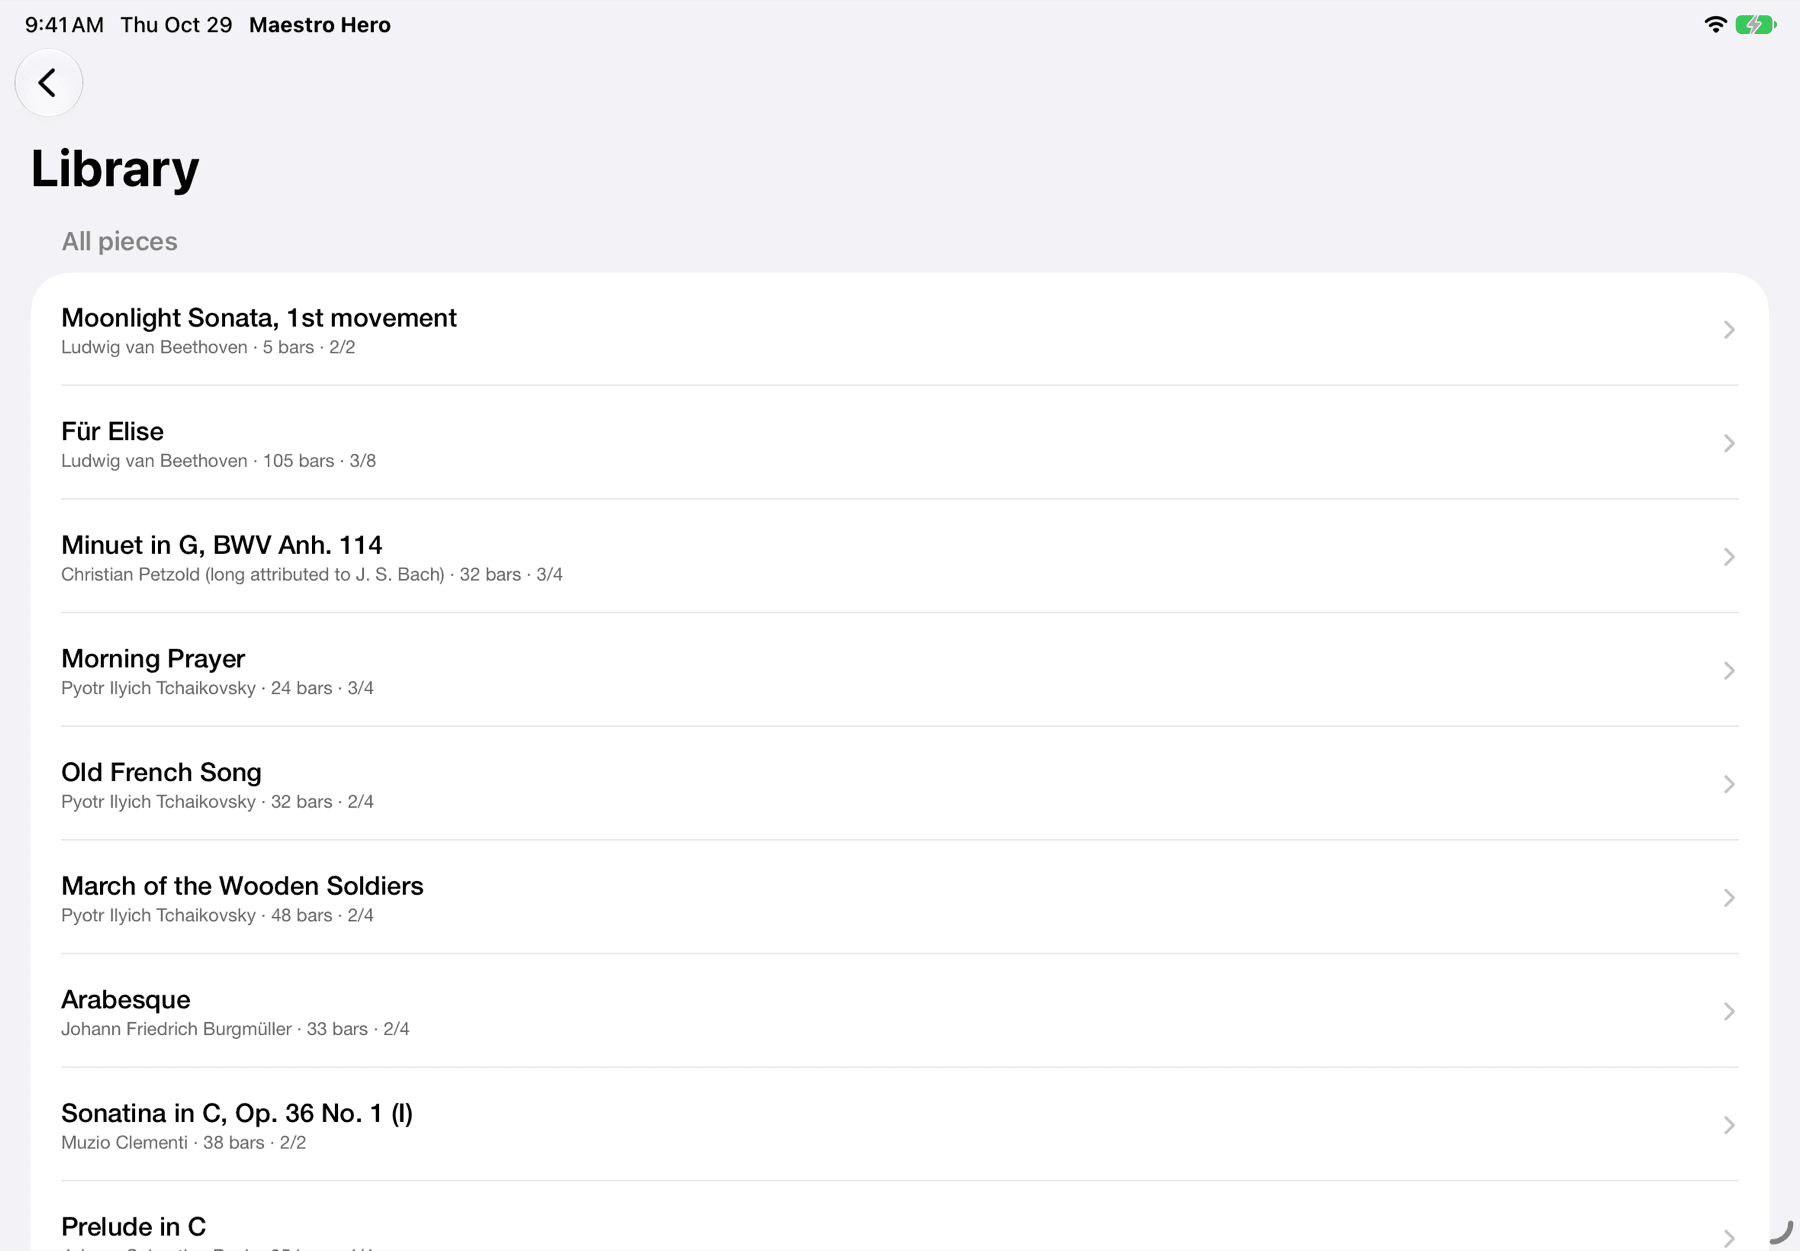Open Minuet in G, BWV Anh. 114
1800x1251 pixels.
tap(899, 557)
